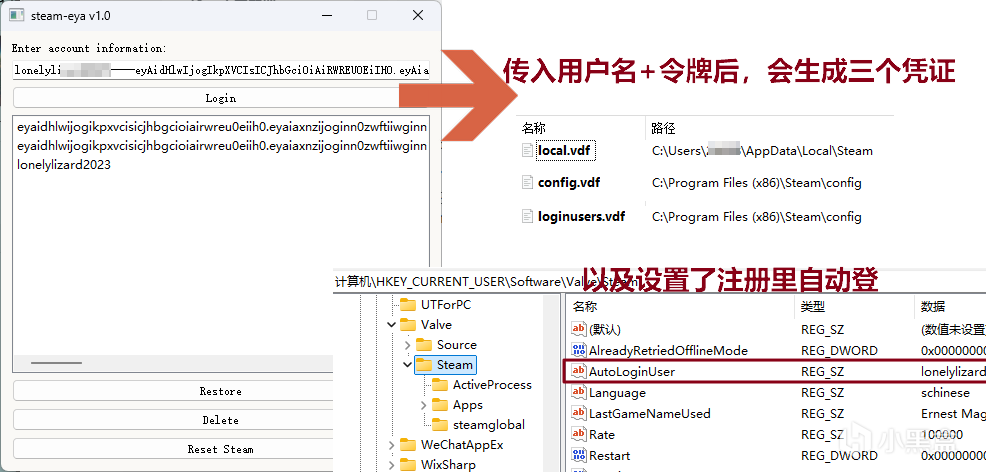The image size is (986, 472).
Task: Expand the WixSharp registry key
Action: (392, 465)
